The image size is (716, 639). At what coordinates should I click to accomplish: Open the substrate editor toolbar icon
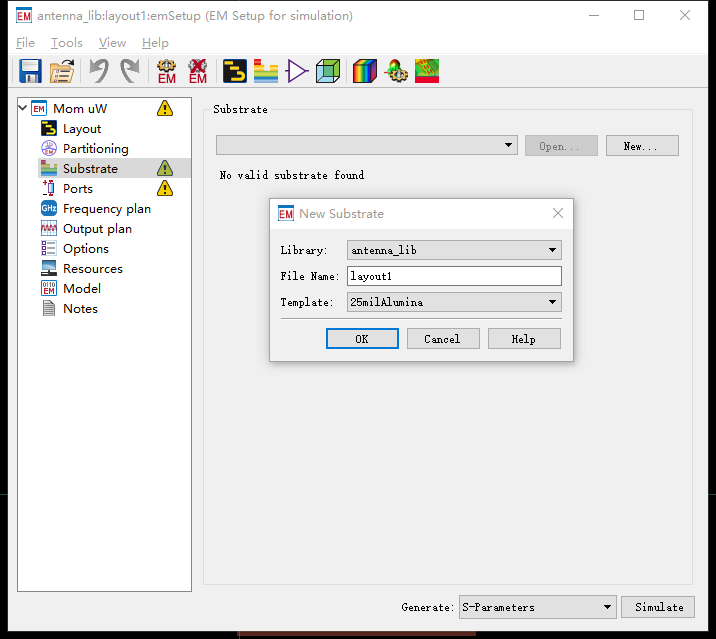[x=266, y=71]
